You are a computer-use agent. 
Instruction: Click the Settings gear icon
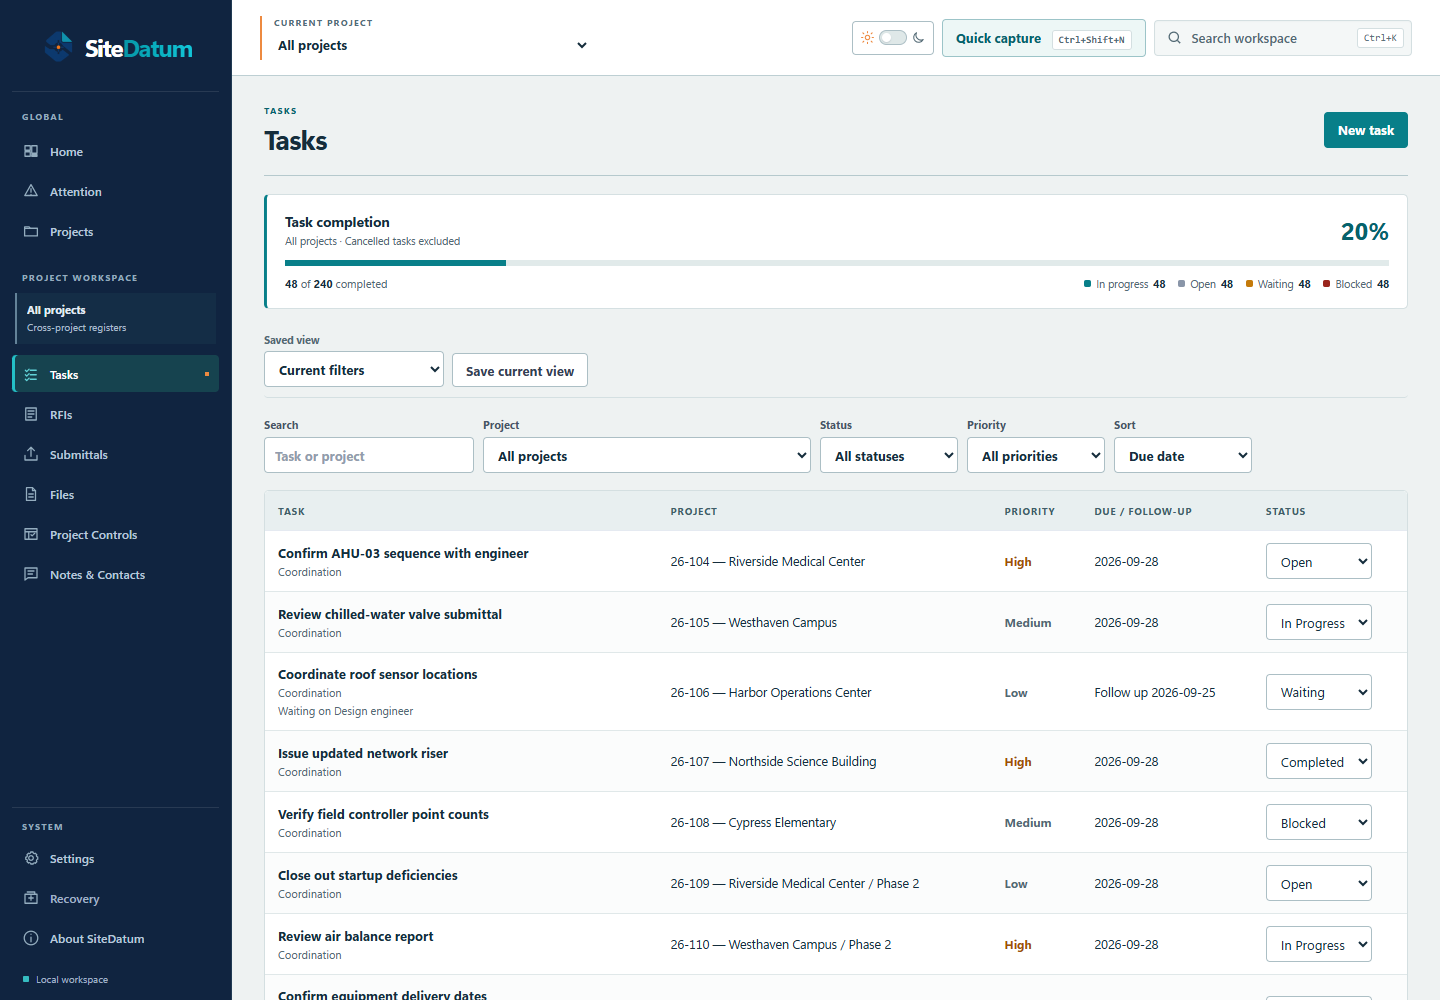(x=31, y=858)
